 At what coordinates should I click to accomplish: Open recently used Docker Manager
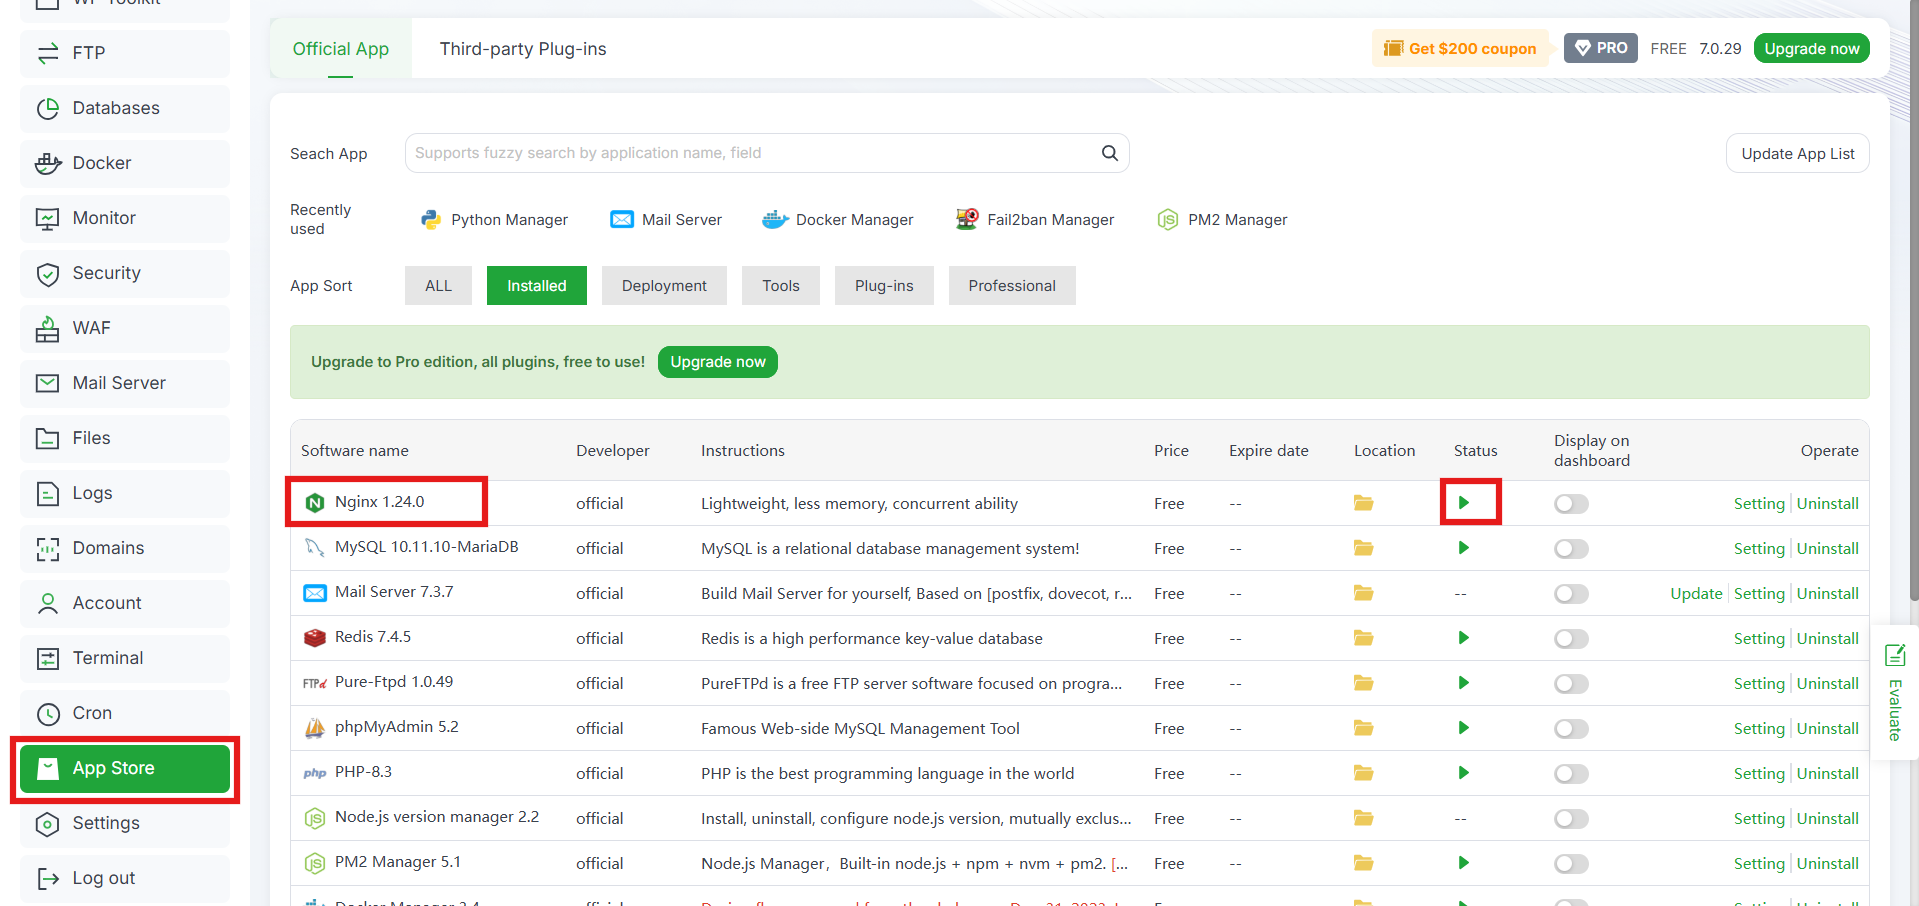[x=838, y=220]
